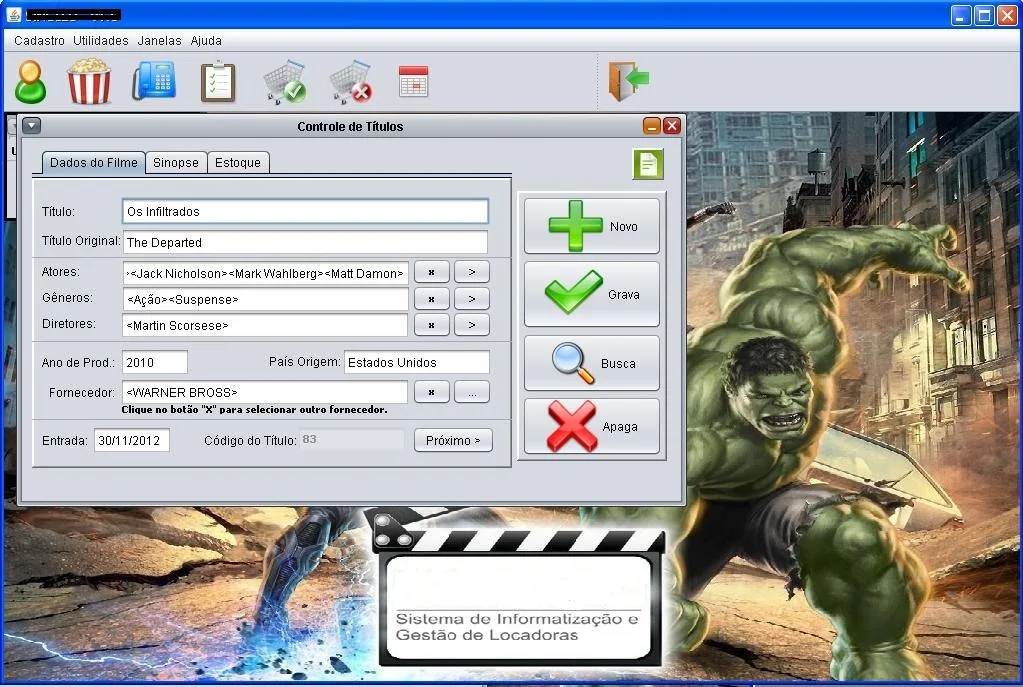Clear the Gêneros field with its x button
Viewport: 1023px width, 687px height.
pos(431,299)
